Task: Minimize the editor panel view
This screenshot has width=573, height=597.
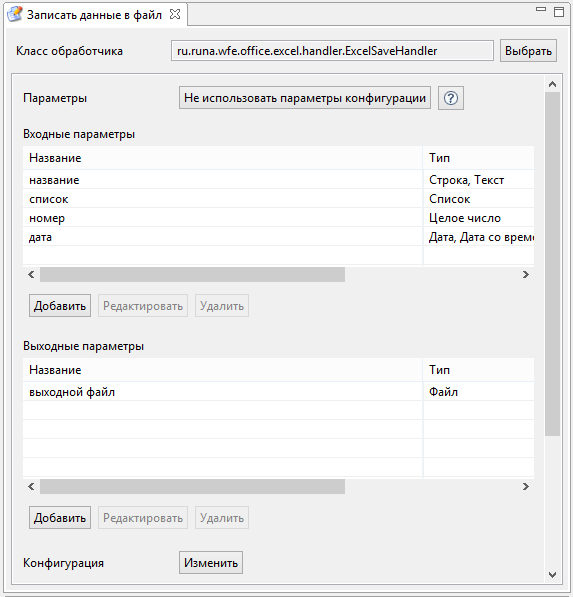Action: (541, 9)
